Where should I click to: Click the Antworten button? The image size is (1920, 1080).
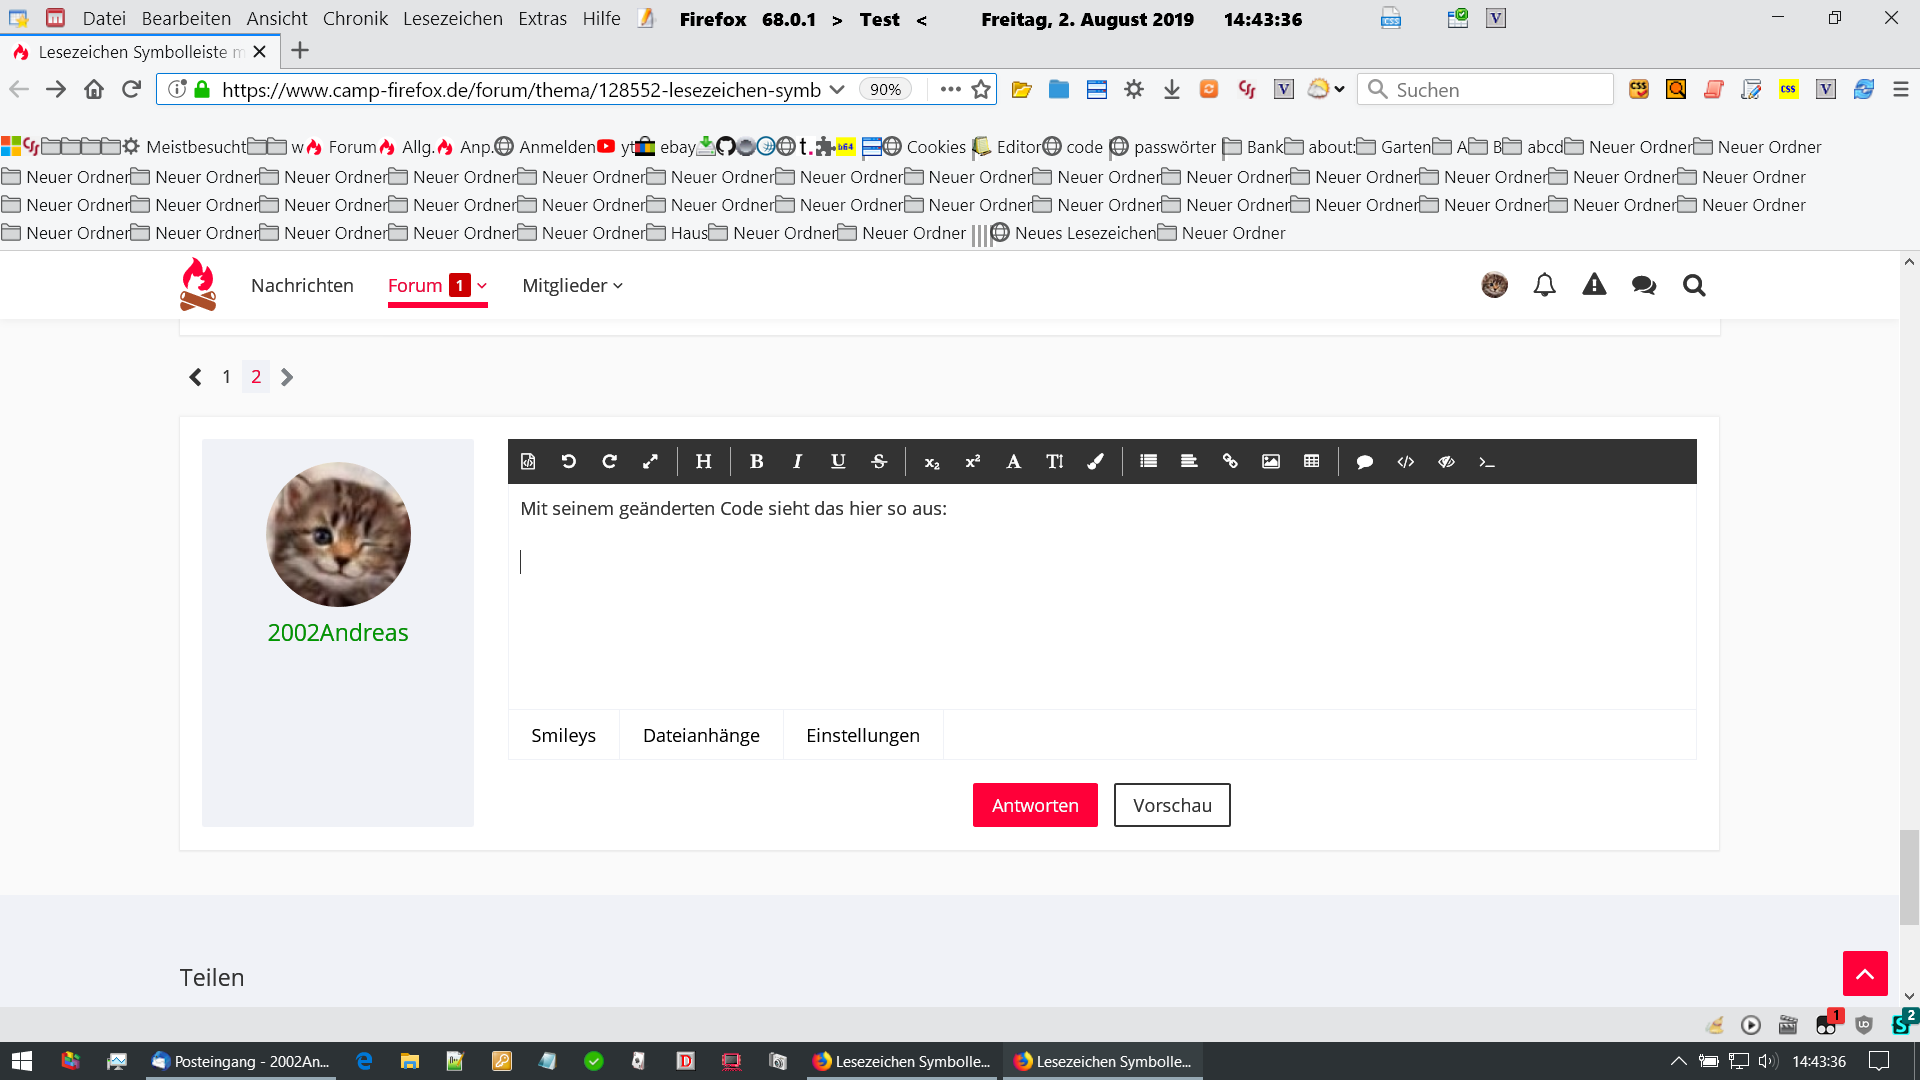click(x=1035, y=805)
